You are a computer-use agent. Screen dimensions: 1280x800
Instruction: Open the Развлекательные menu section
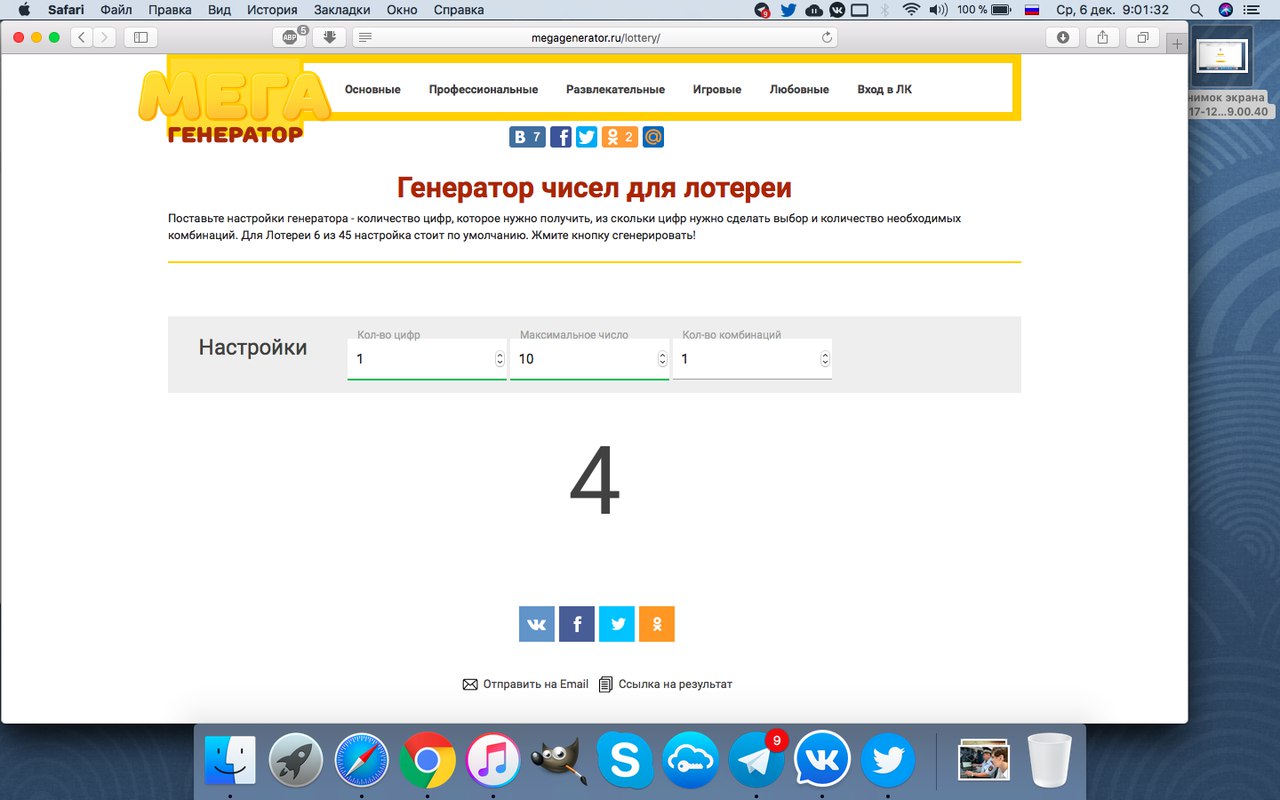pyautogui.click(x=615, y=89)
